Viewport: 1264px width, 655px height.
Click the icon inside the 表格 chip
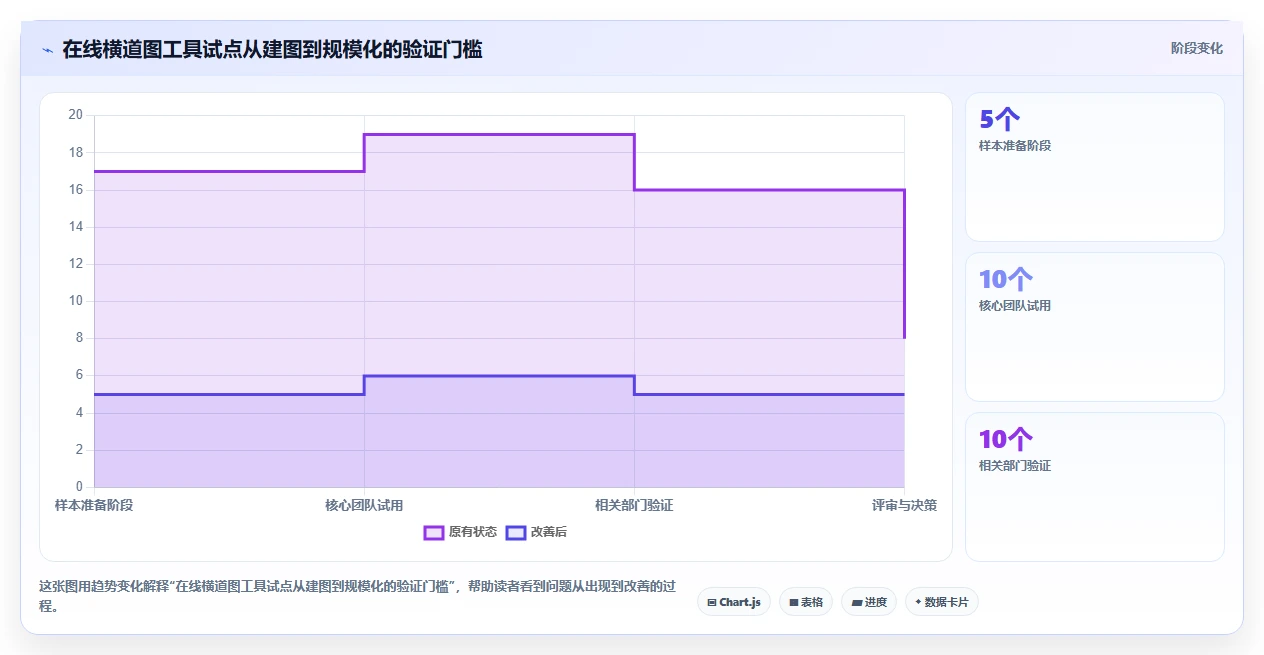coord(794,602)
